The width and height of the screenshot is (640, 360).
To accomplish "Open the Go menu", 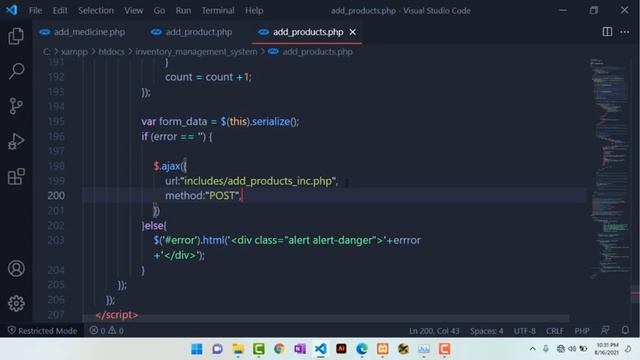I will [x=159, y=11].
